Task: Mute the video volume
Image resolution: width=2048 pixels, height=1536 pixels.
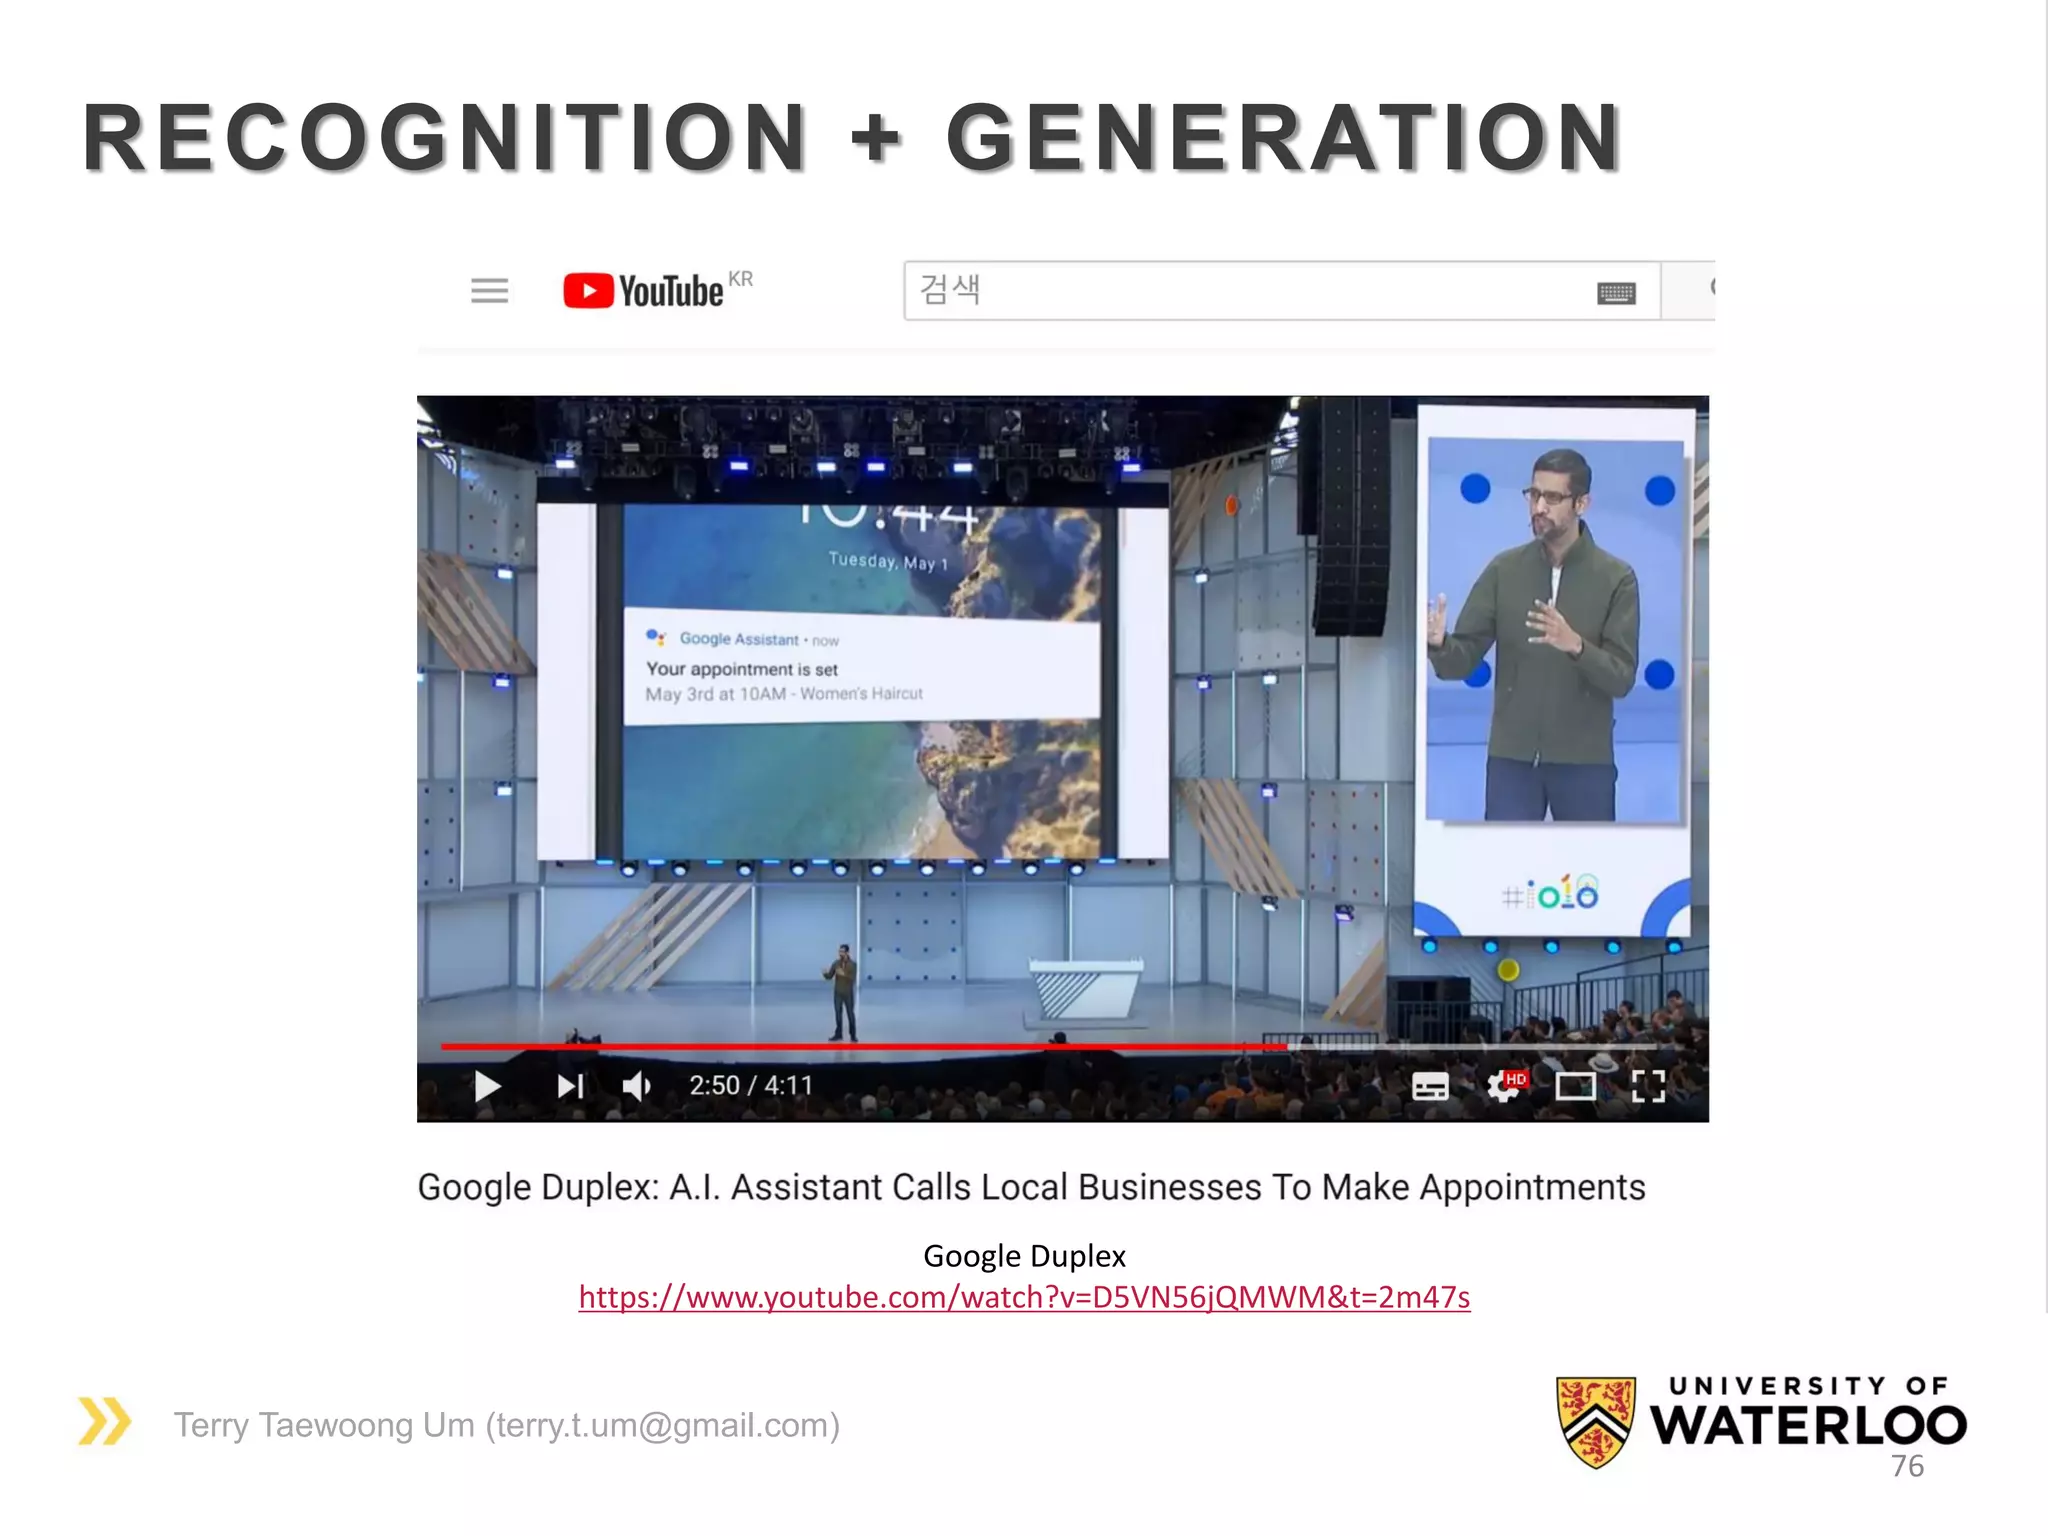Action: tap(637, 1086)
